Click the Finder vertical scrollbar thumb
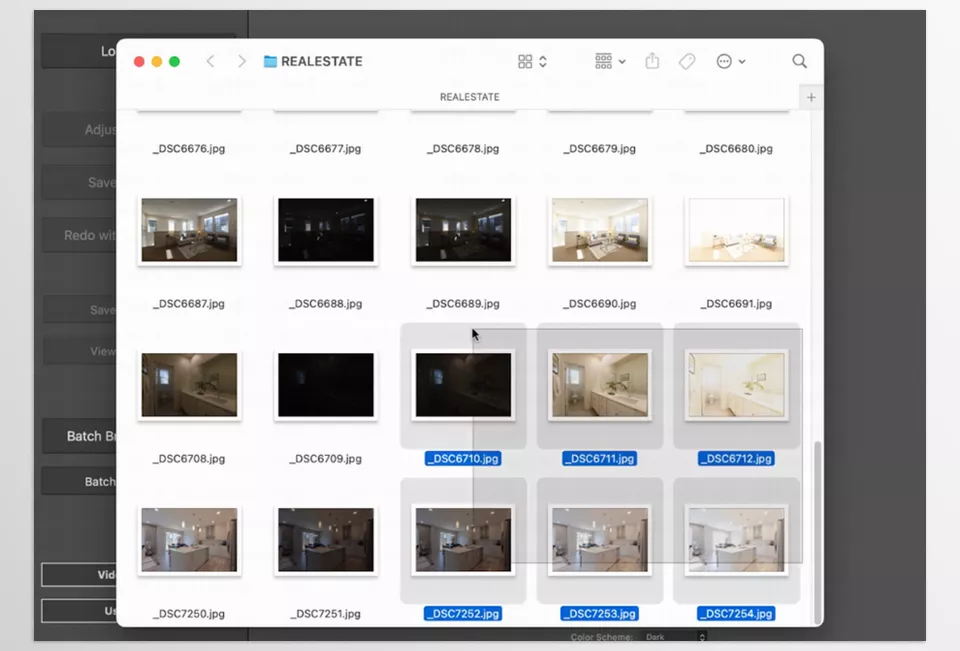The image size is (960, 651). (817, 532)
